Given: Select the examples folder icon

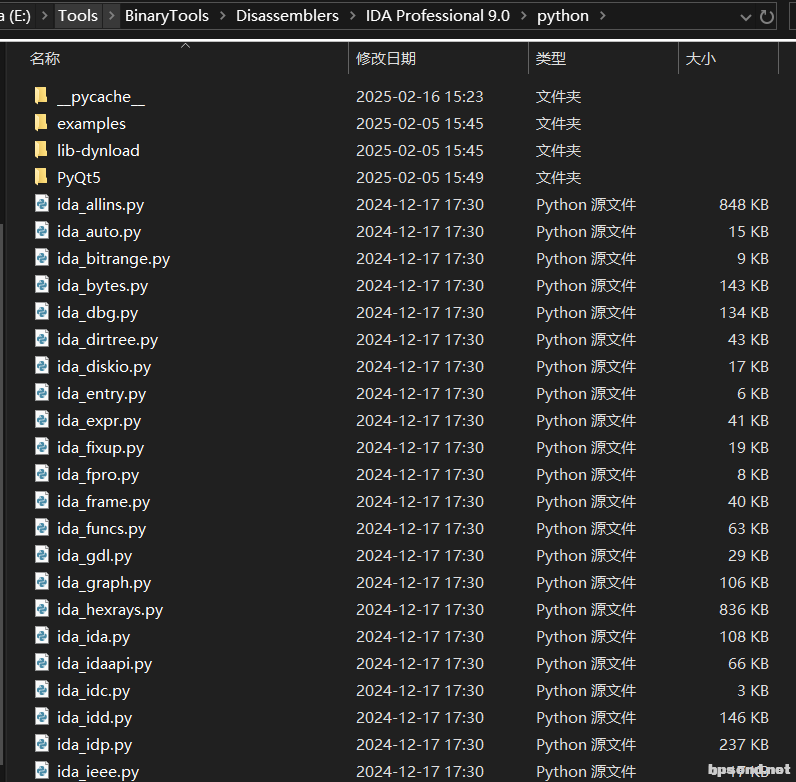Looking at the screenshot, I should (x=41, y=122).
